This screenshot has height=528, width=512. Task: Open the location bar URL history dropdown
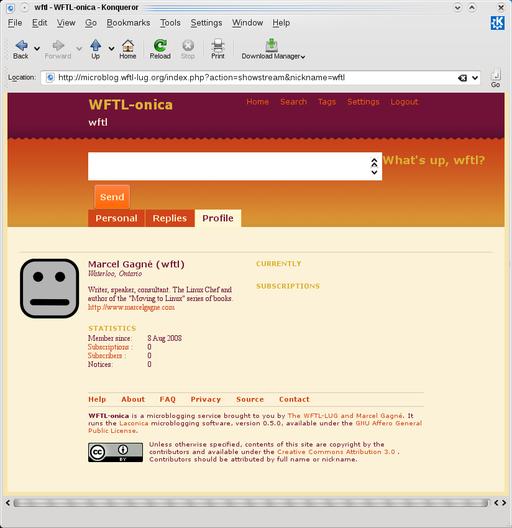(x=475, y=78)
